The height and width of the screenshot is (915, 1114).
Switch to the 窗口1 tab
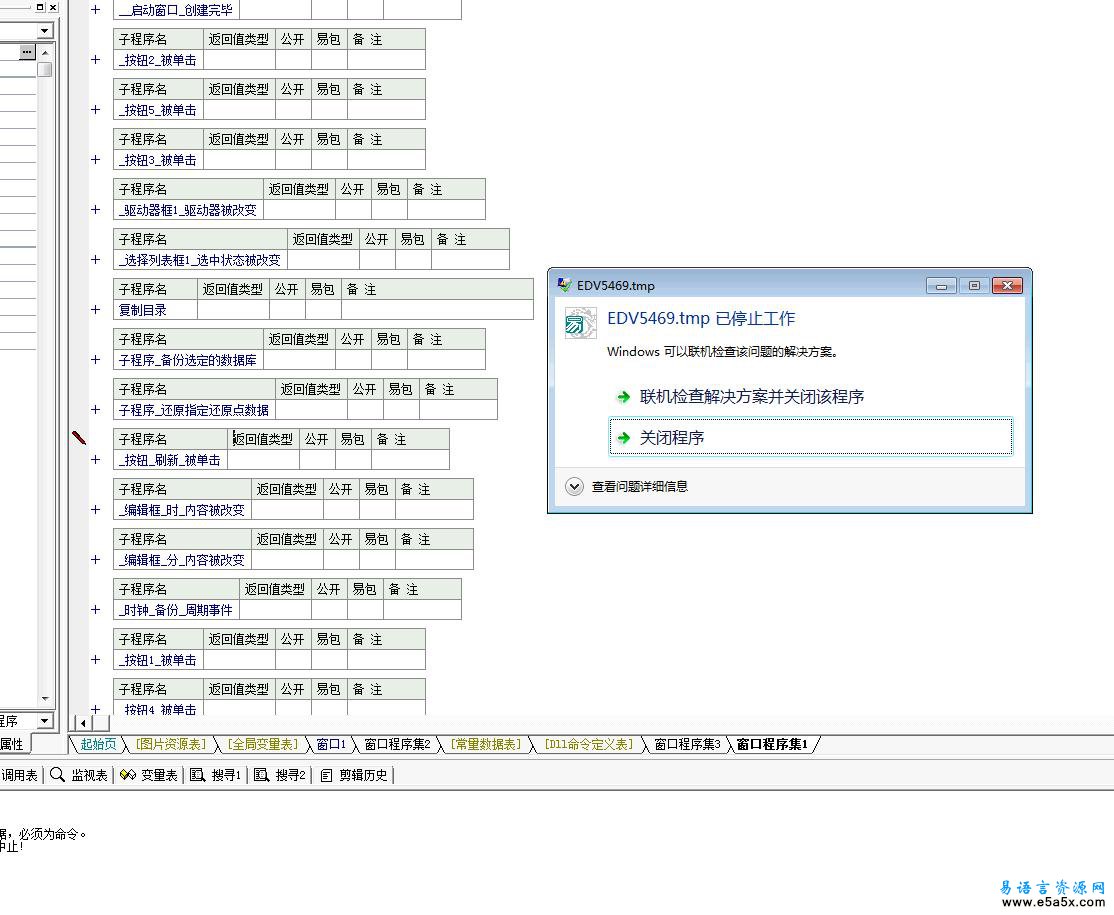click(331, 744)
